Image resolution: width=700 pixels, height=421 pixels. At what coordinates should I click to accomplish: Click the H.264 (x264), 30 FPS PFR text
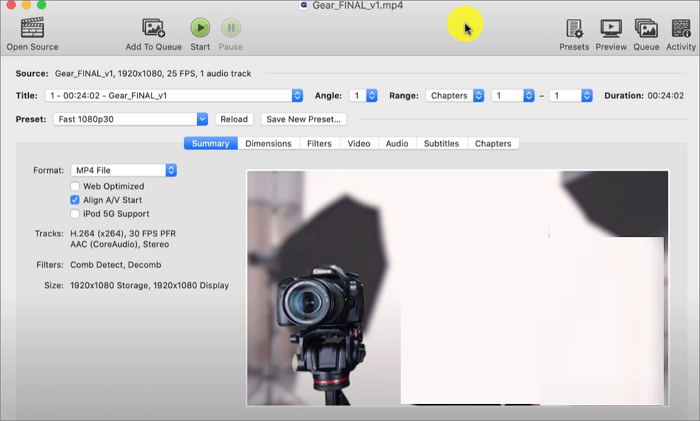[123, 233]
